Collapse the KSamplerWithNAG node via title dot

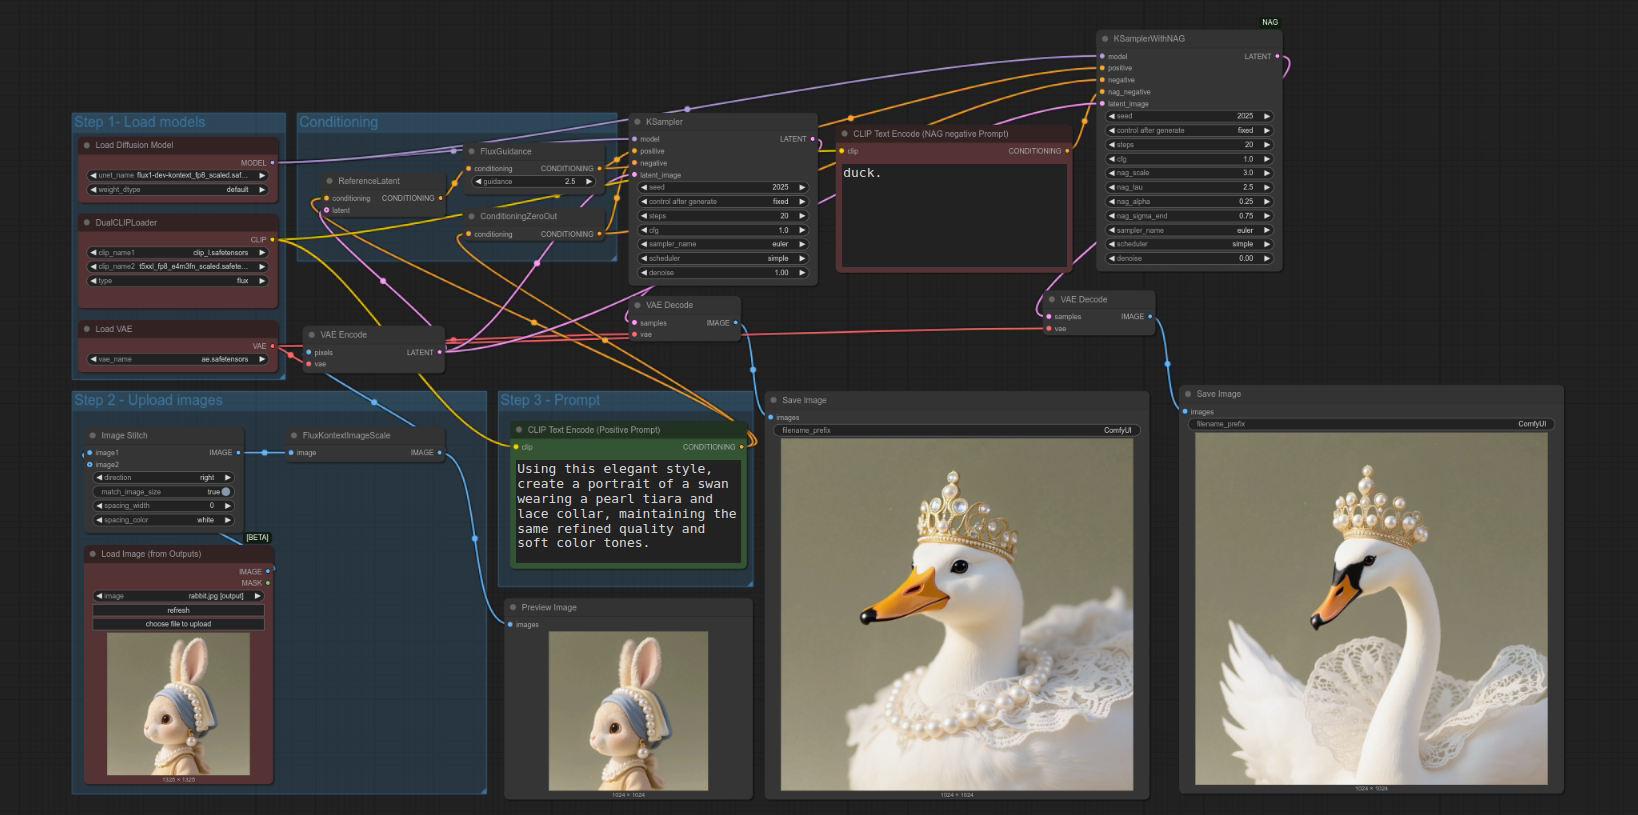click(x=1104, y=39)
